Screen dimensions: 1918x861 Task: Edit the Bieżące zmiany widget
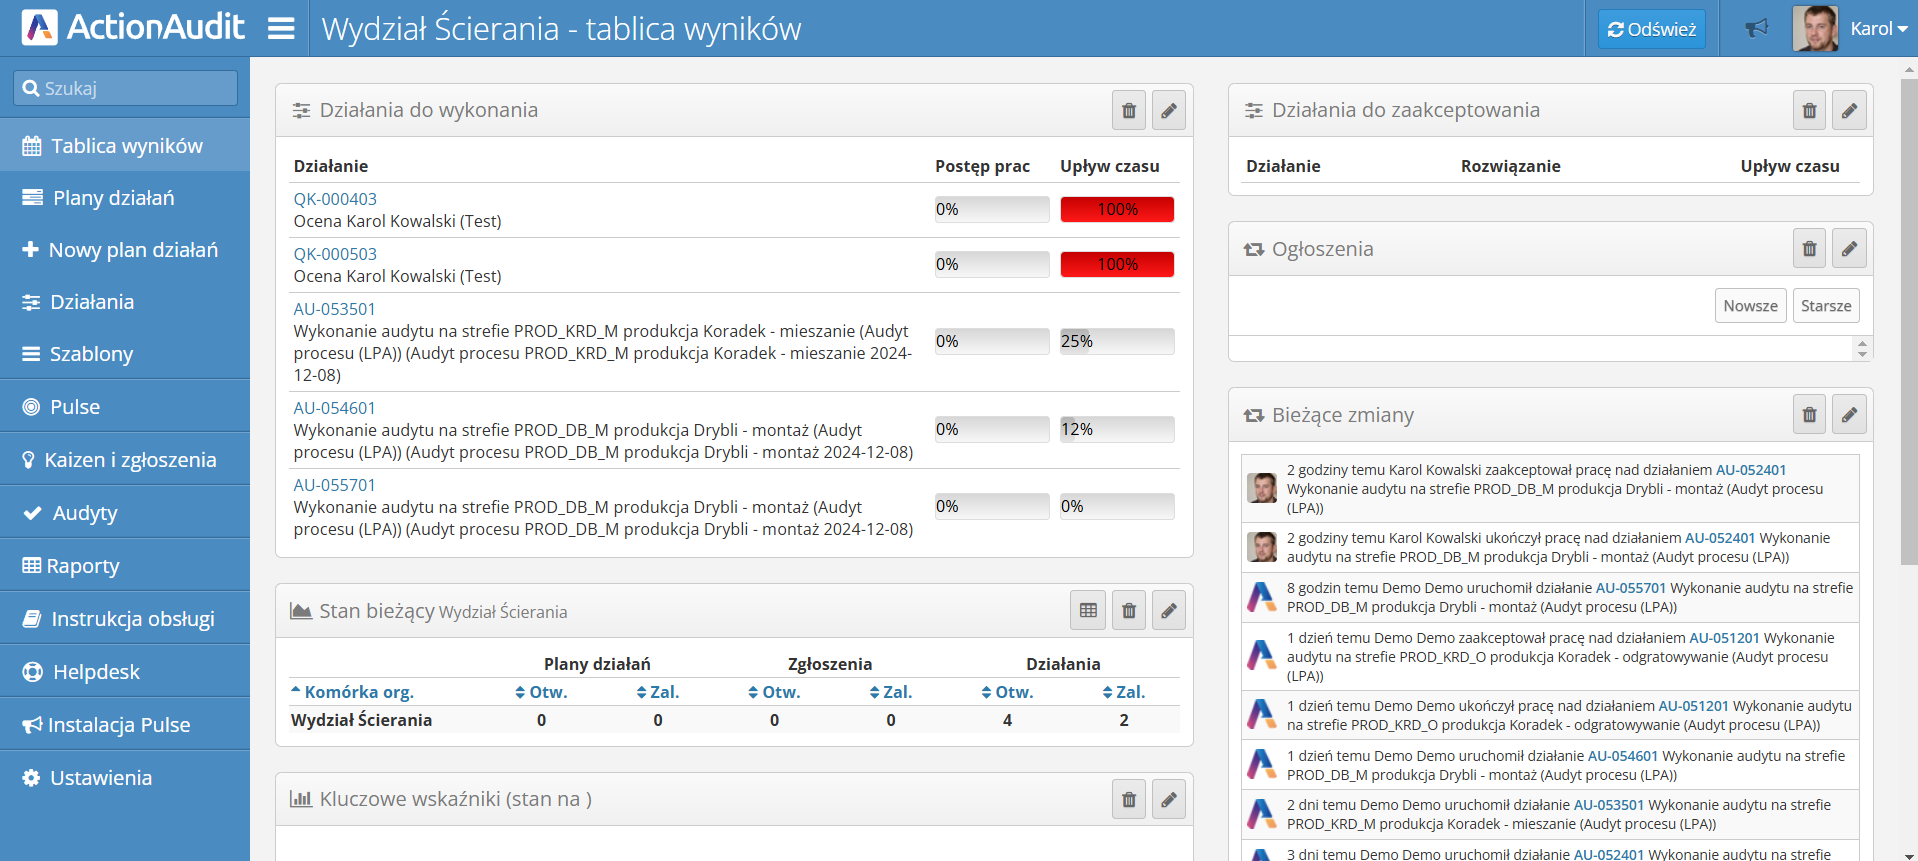(x=1849, y=415)
